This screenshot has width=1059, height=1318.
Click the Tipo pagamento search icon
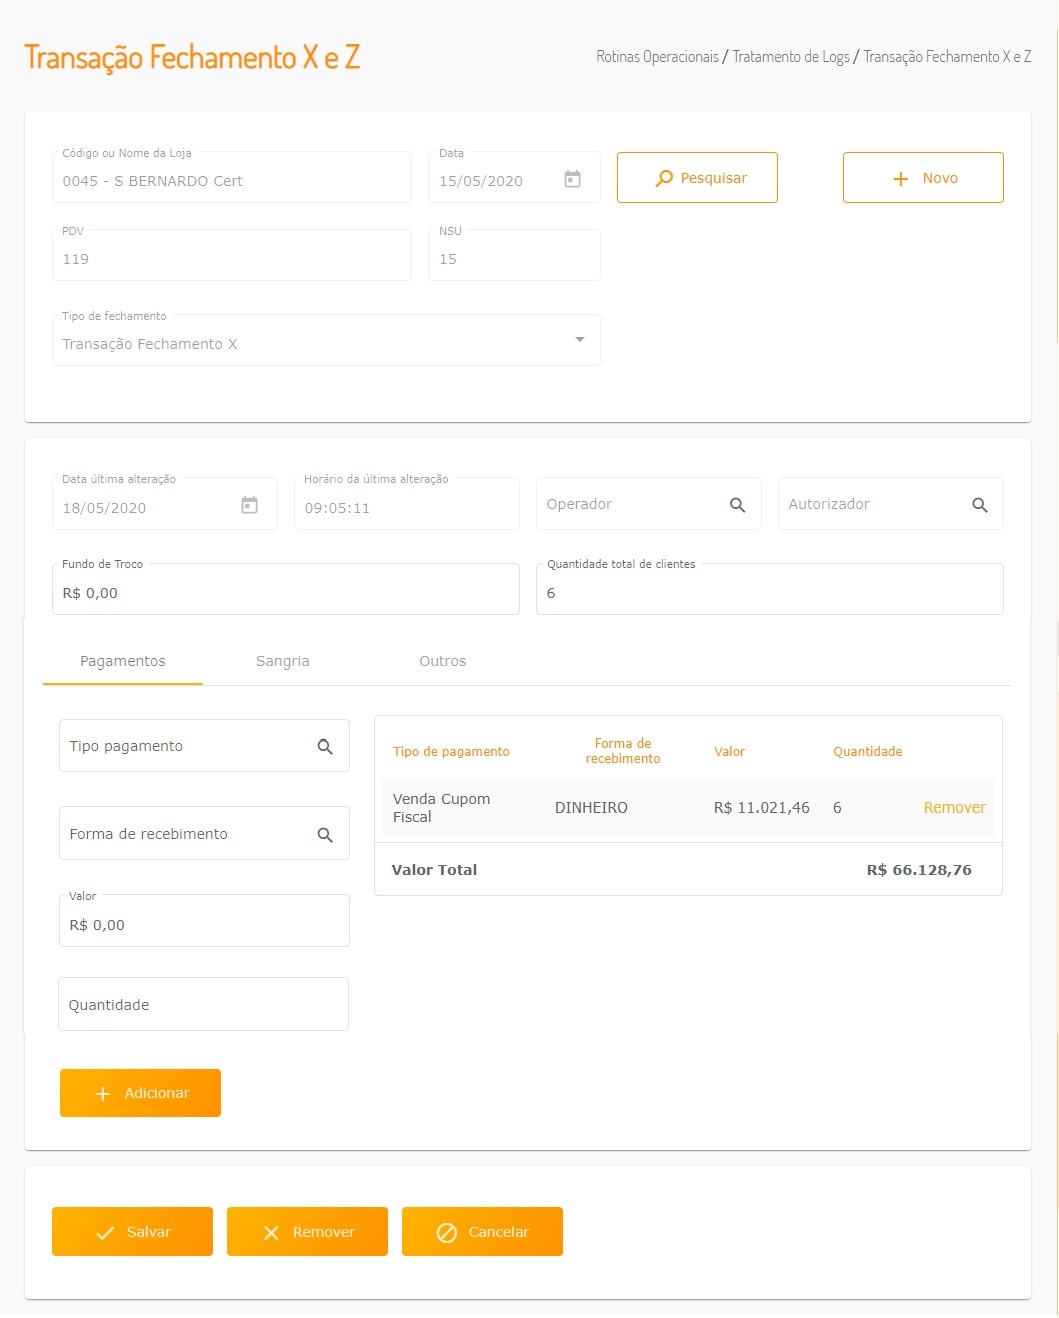pyautogui.click(x=325, y=747)
